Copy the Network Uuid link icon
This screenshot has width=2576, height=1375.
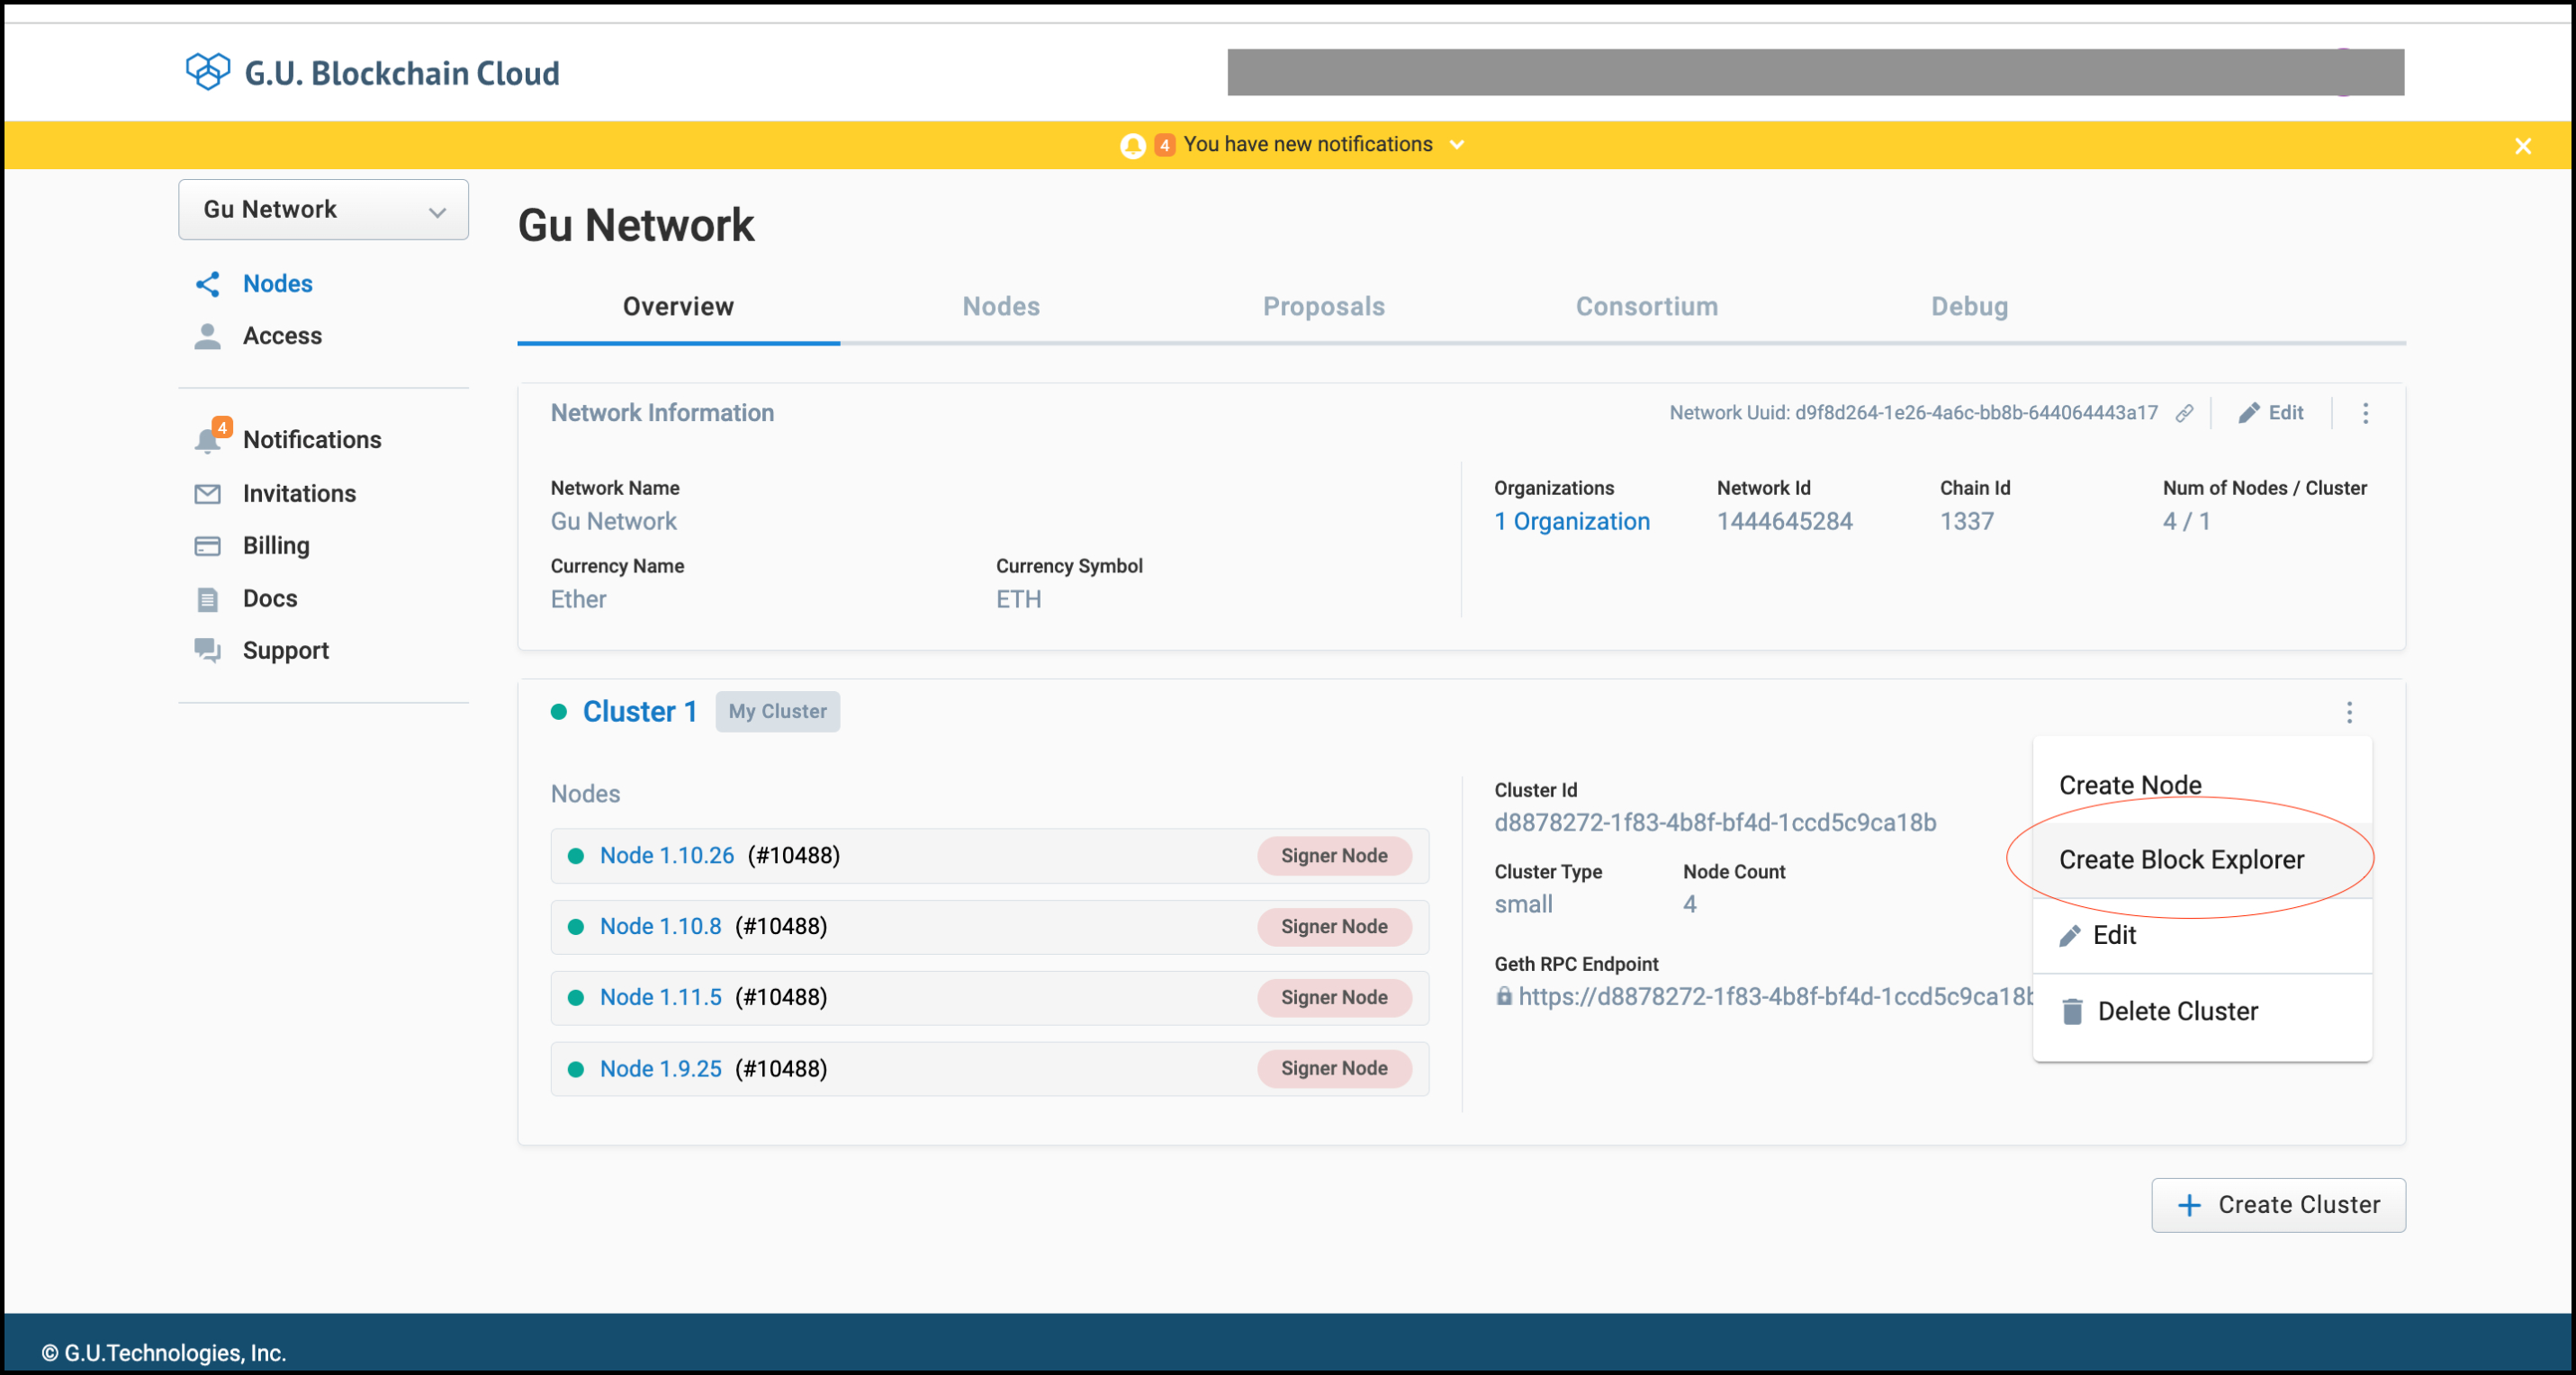coord(2184,414)
